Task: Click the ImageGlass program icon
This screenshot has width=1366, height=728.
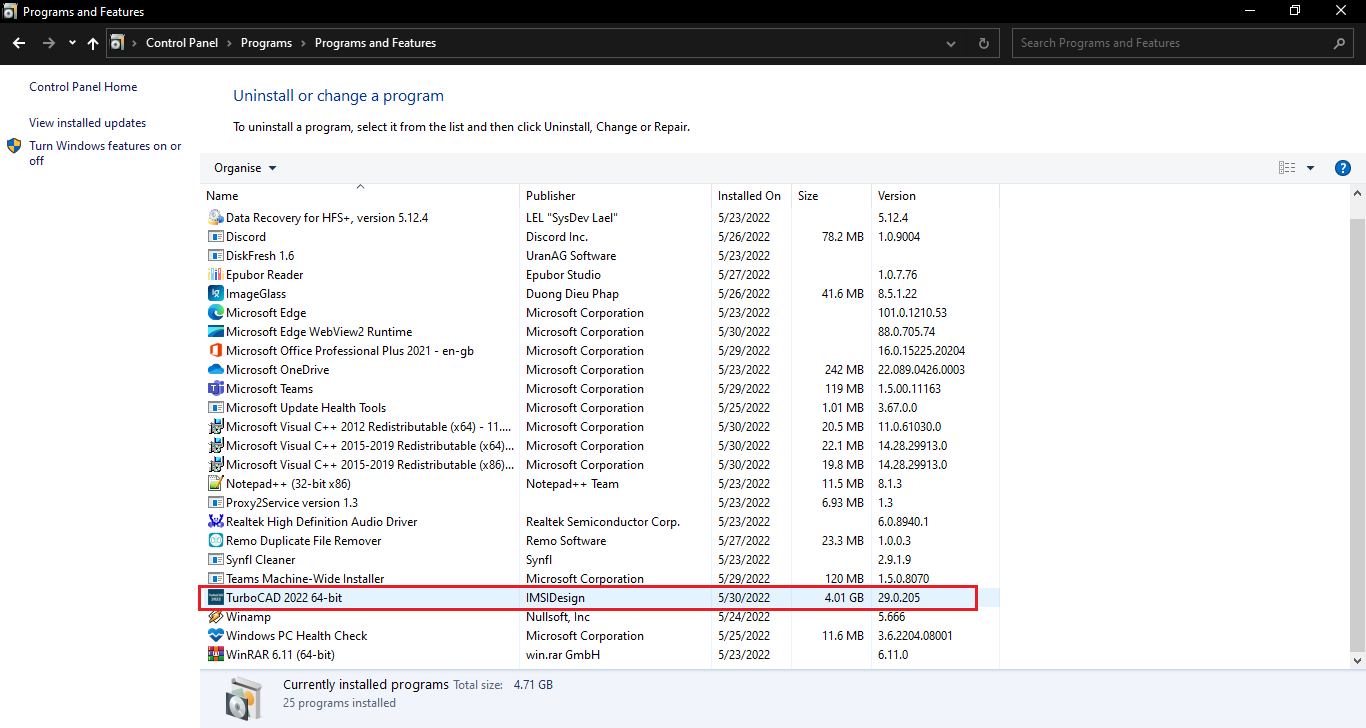Action: tap(215, 294)
